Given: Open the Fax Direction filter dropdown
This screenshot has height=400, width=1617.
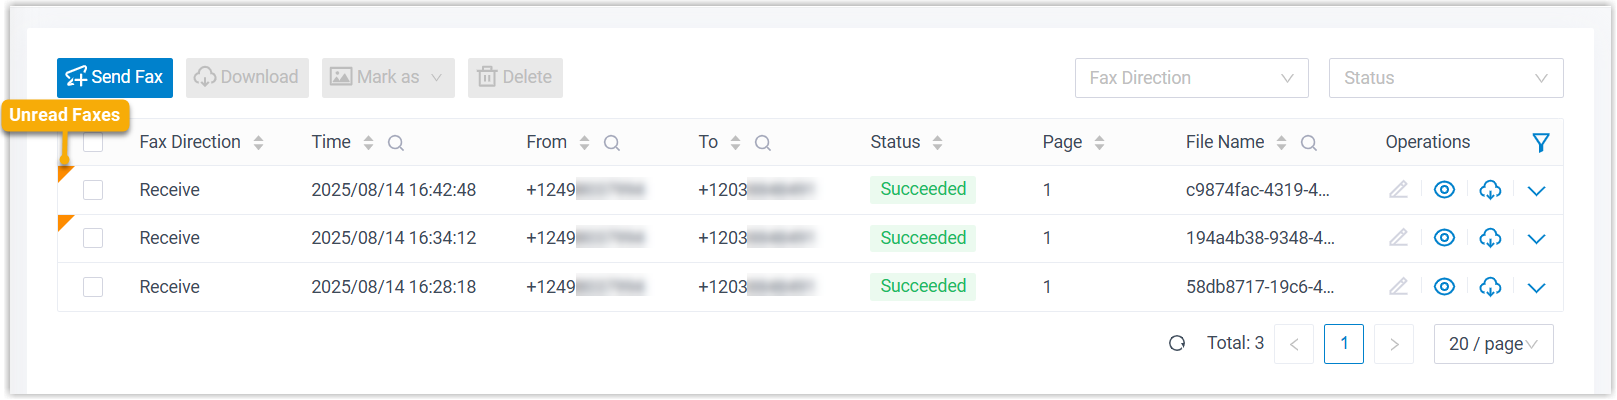Looking at the screenshot, I should coord(1191,78).
